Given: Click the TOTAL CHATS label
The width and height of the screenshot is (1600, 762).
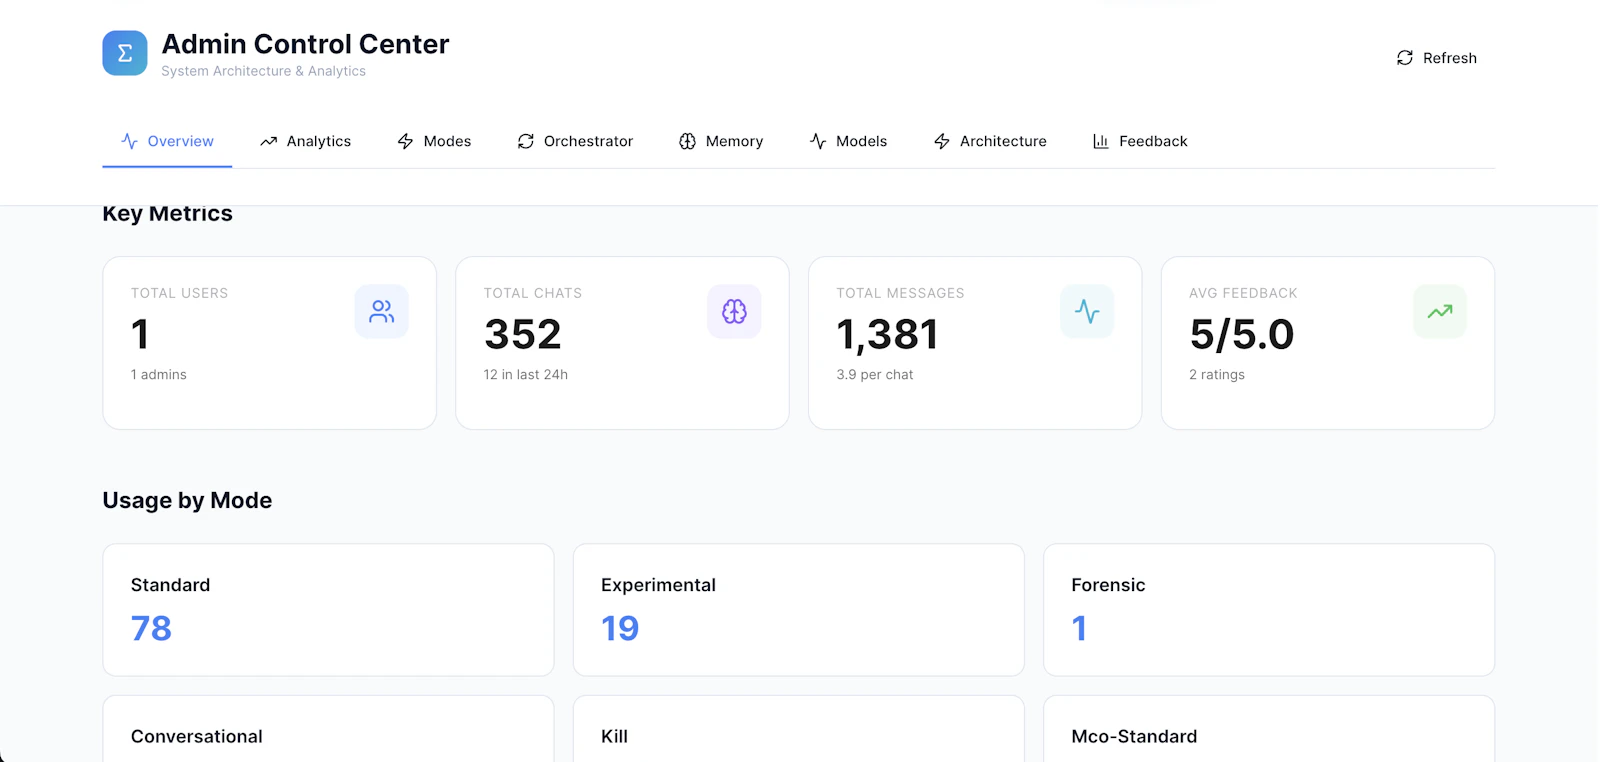Looking at the screenshot, I should coord(533,293).
